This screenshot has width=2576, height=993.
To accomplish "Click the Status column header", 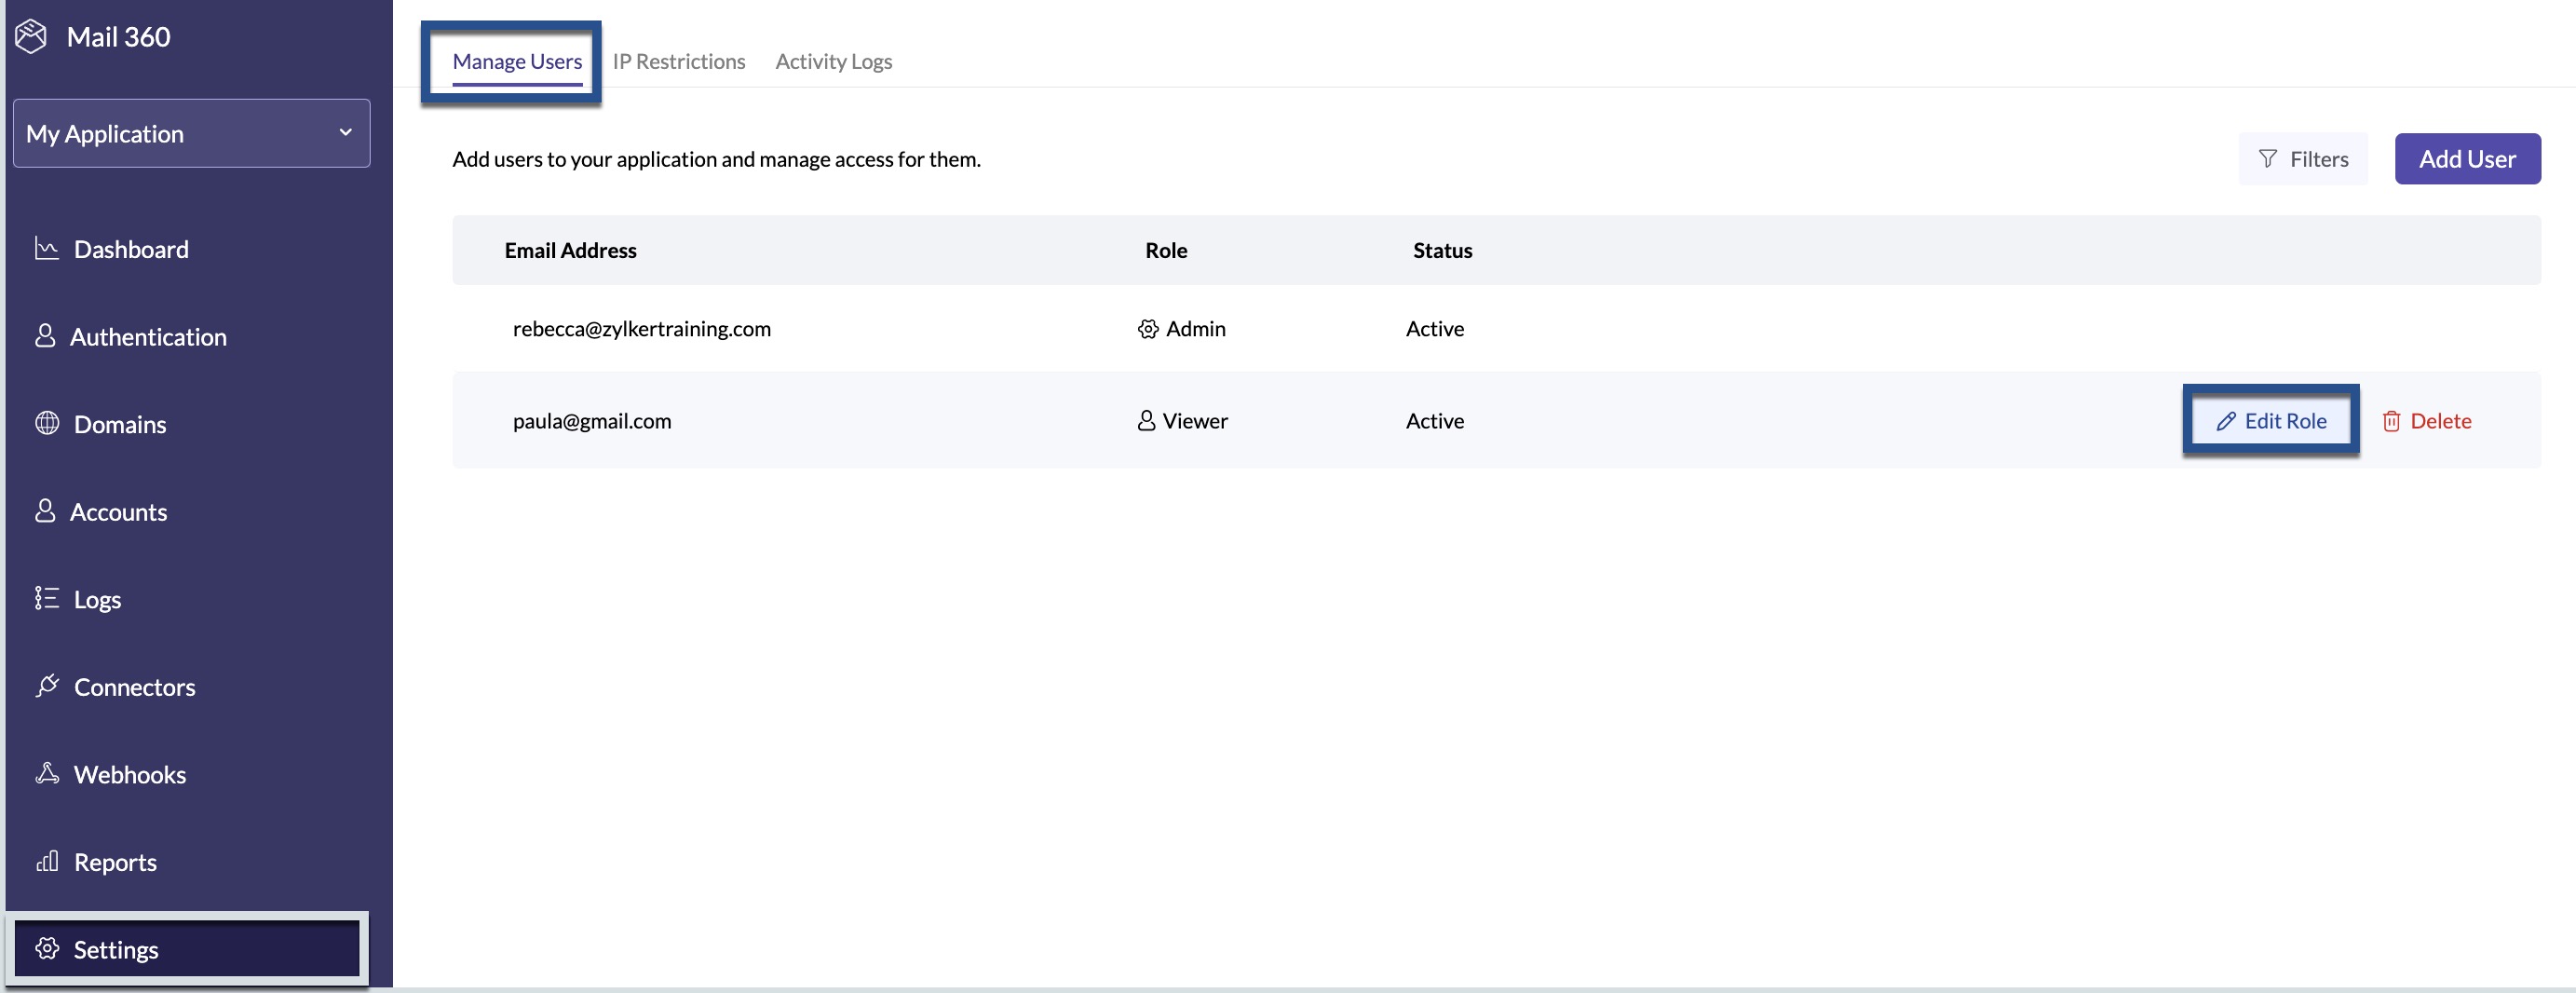I will point(1442,250).
